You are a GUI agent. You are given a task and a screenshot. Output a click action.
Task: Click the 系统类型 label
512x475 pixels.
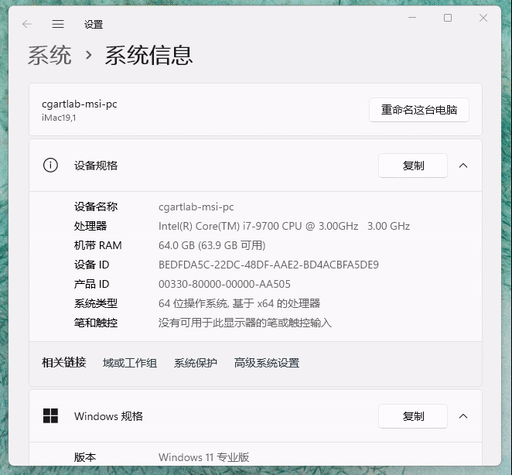(96, 303)
